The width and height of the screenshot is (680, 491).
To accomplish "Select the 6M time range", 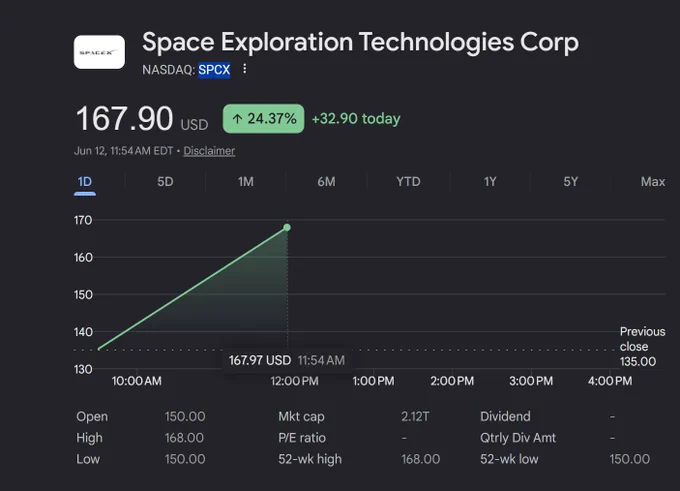I will pos(326,181).
